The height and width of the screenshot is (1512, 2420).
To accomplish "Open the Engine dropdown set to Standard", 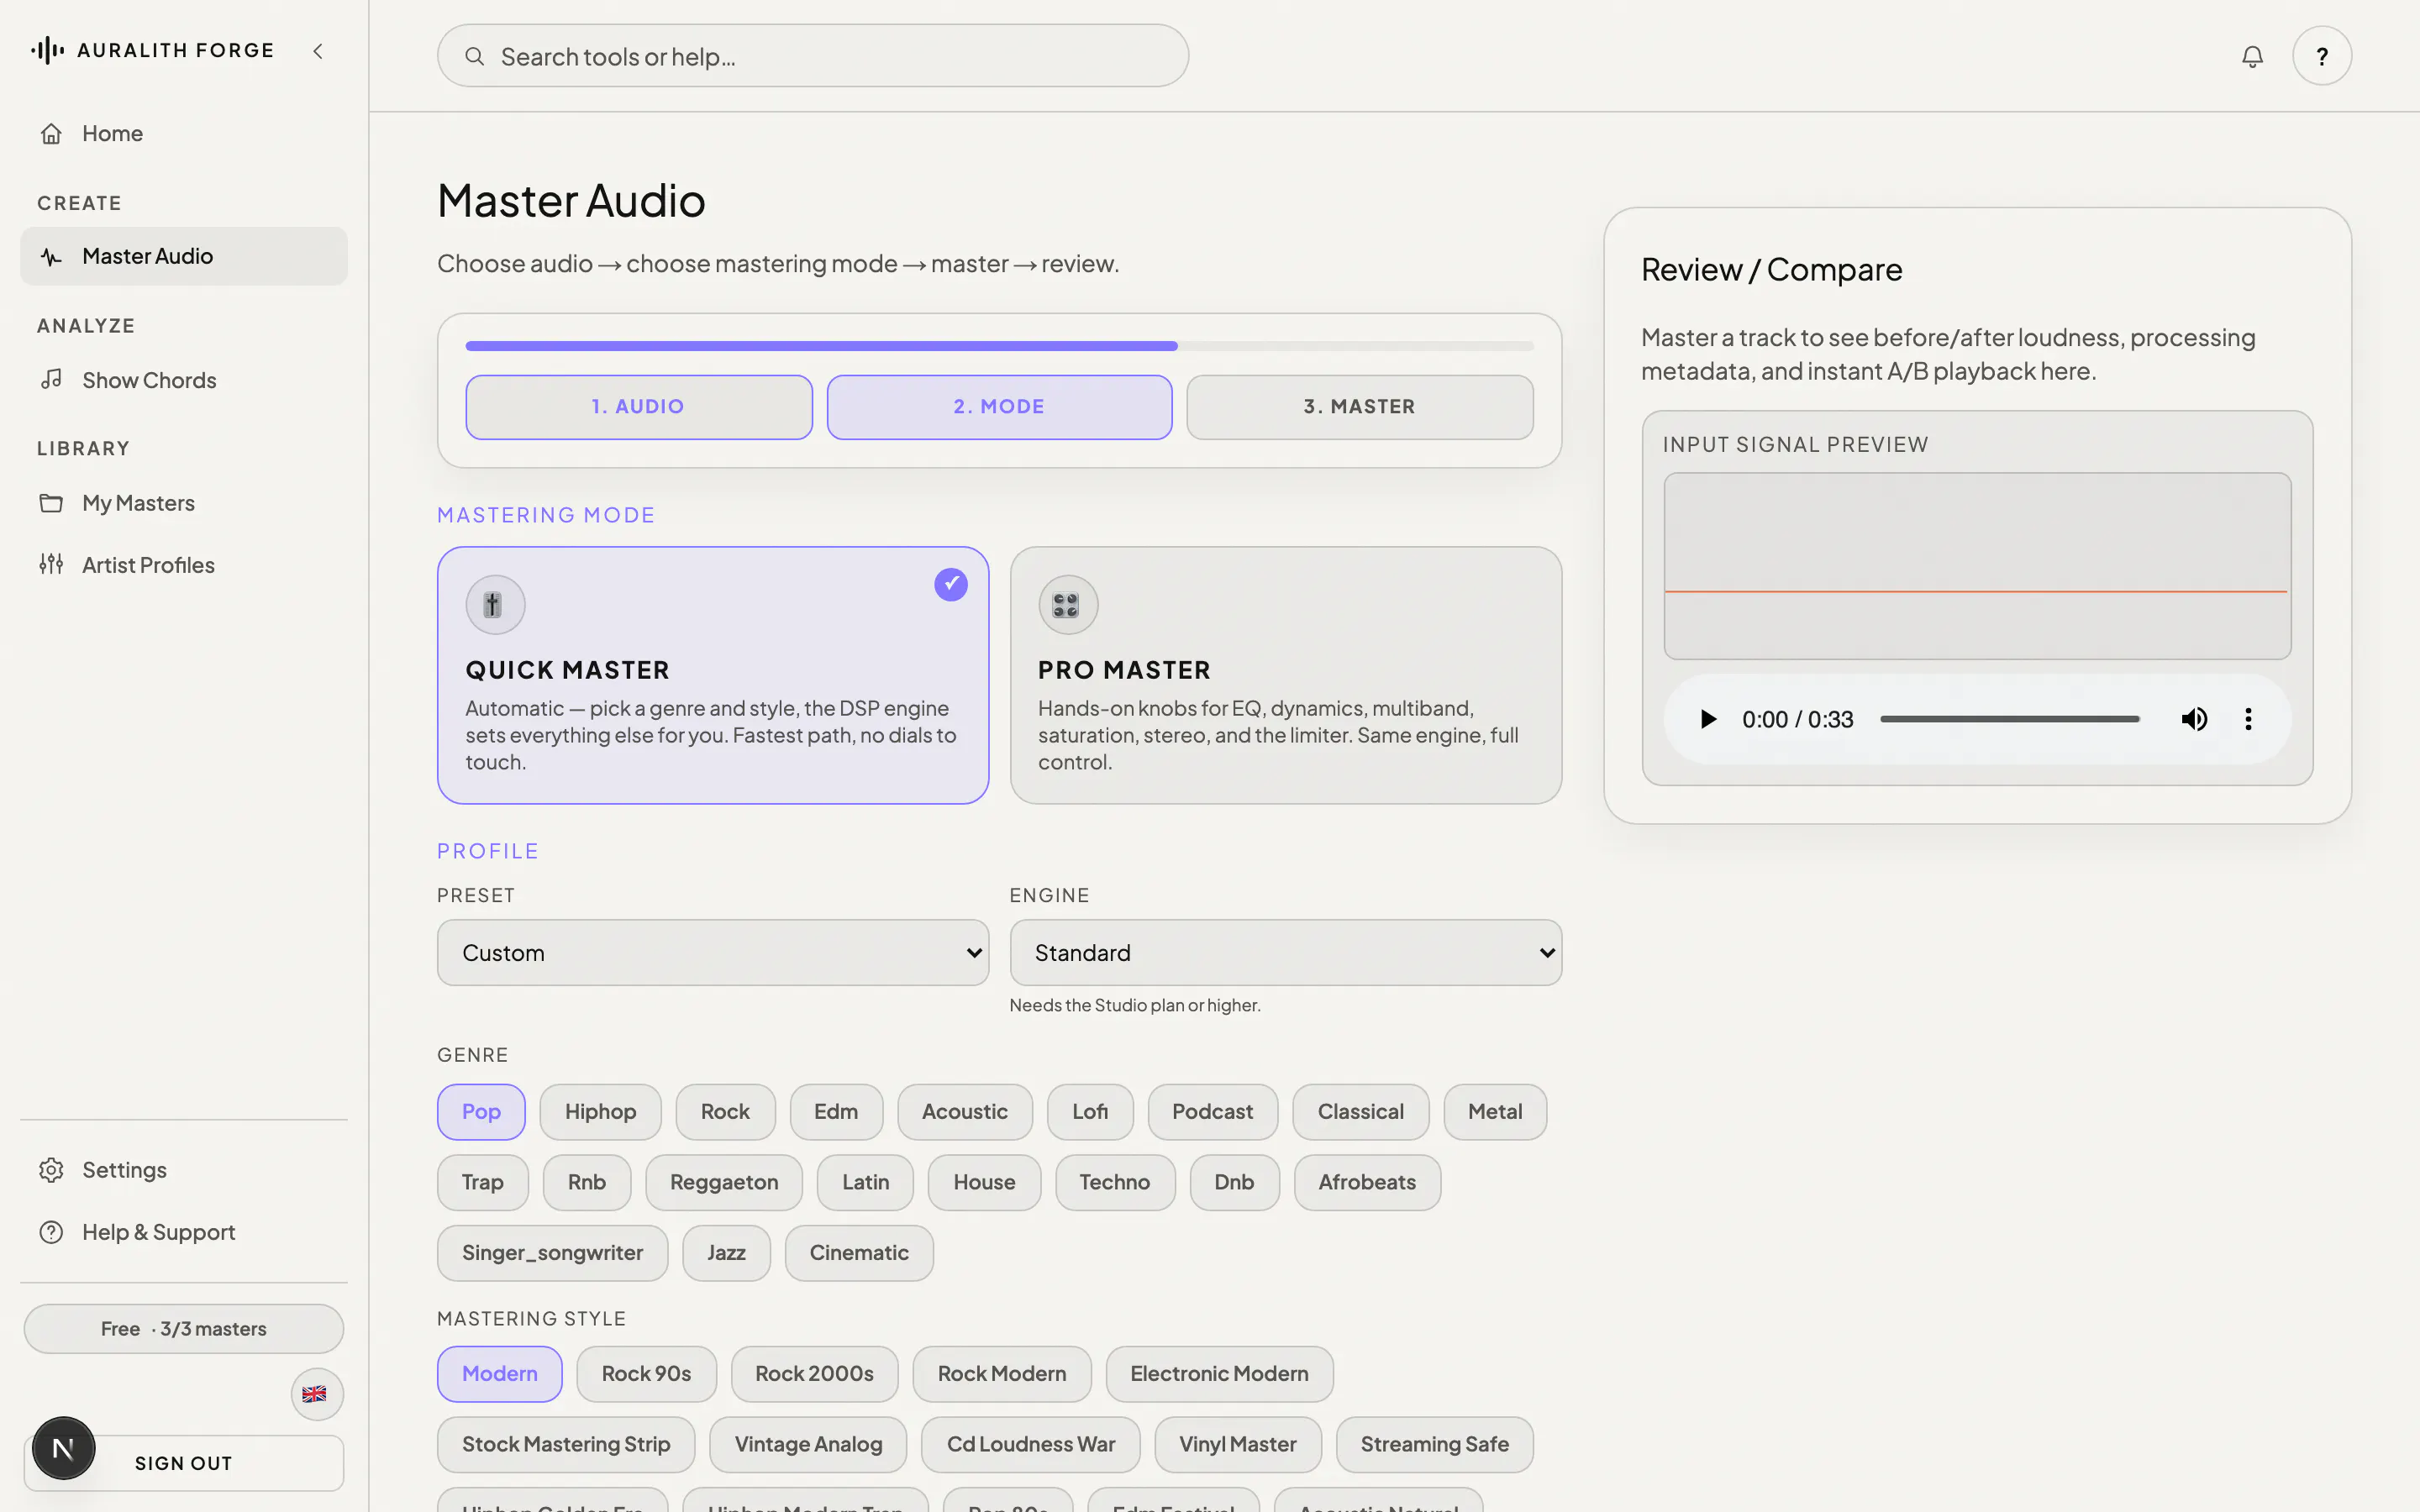I will click(1286, 953).
